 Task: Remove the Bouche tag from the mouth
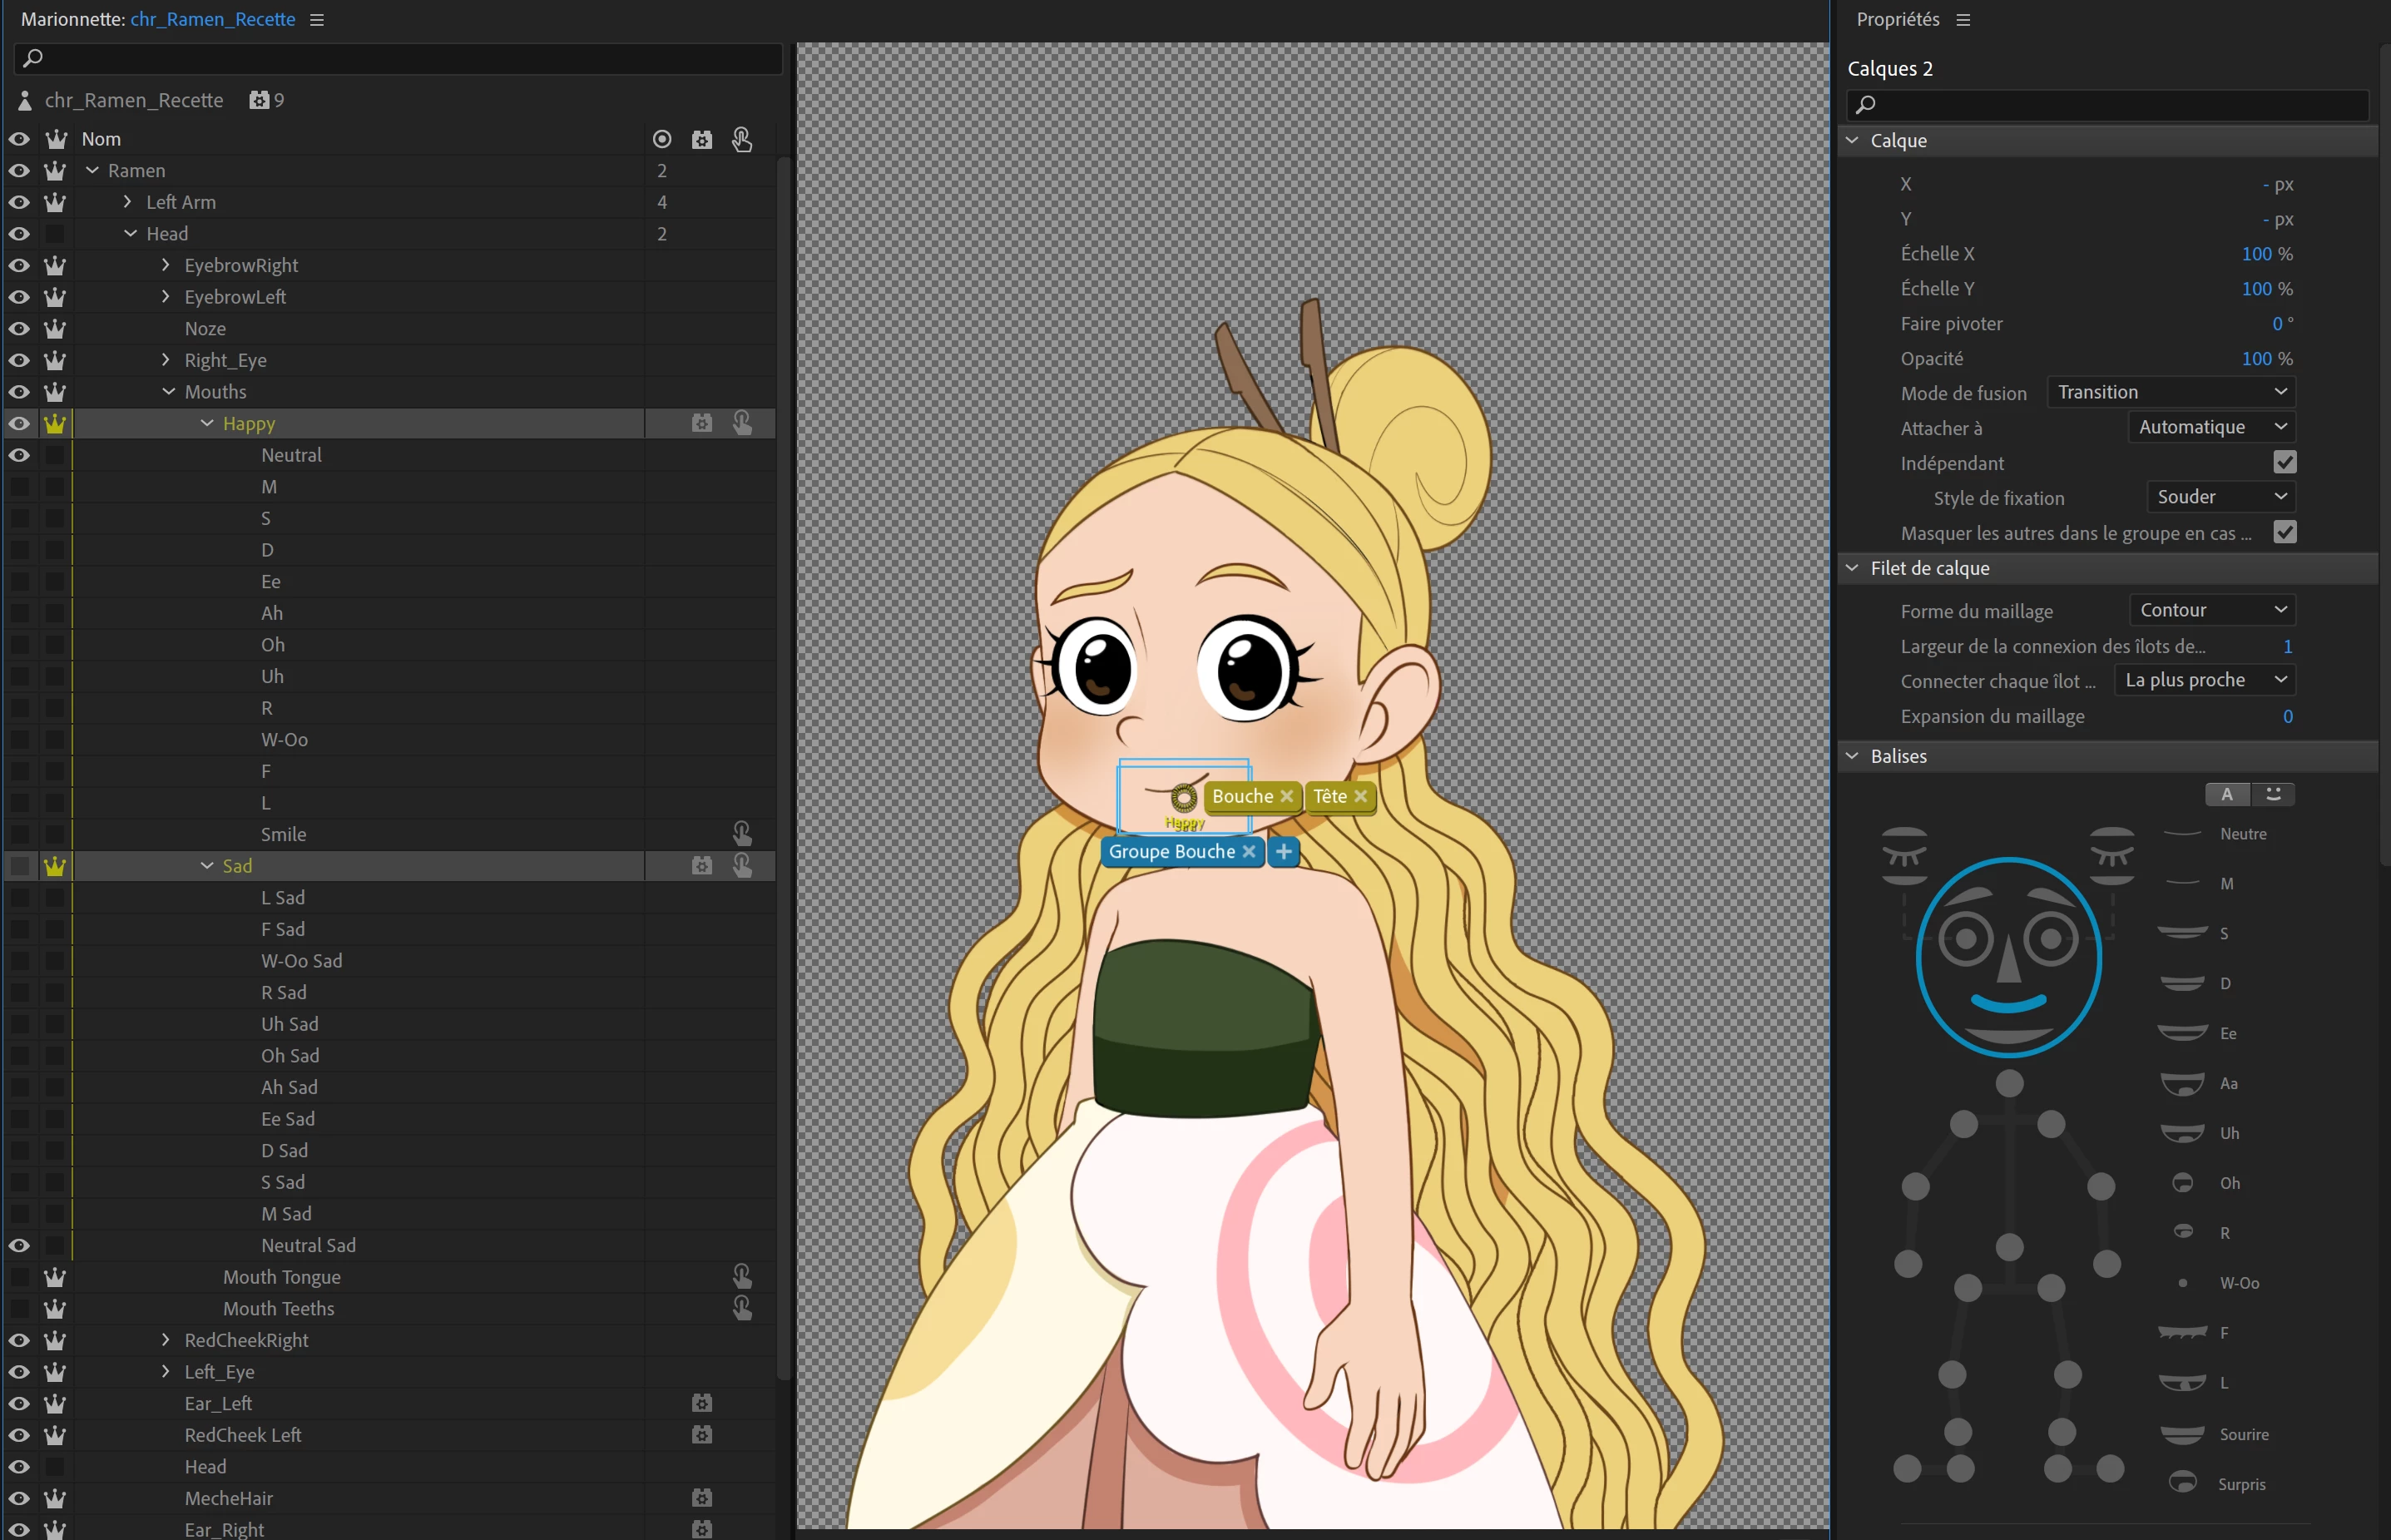point(1287,796)
